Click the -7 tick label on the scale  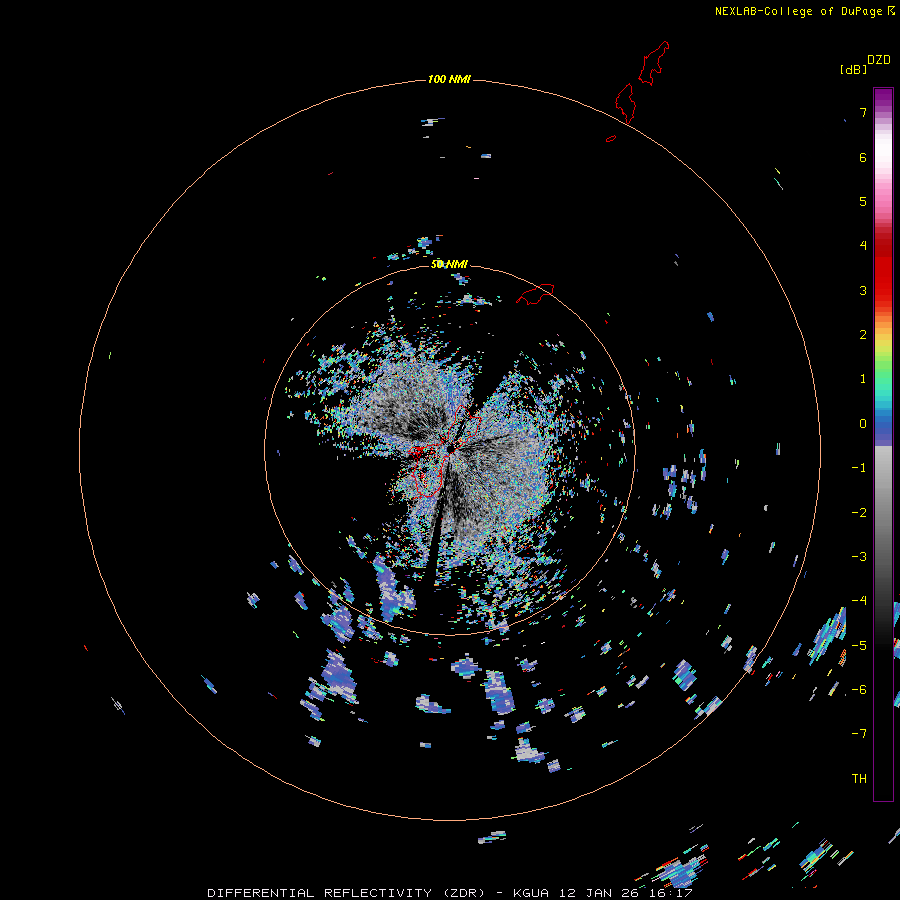pyautogui.click(x=859, y=734)
